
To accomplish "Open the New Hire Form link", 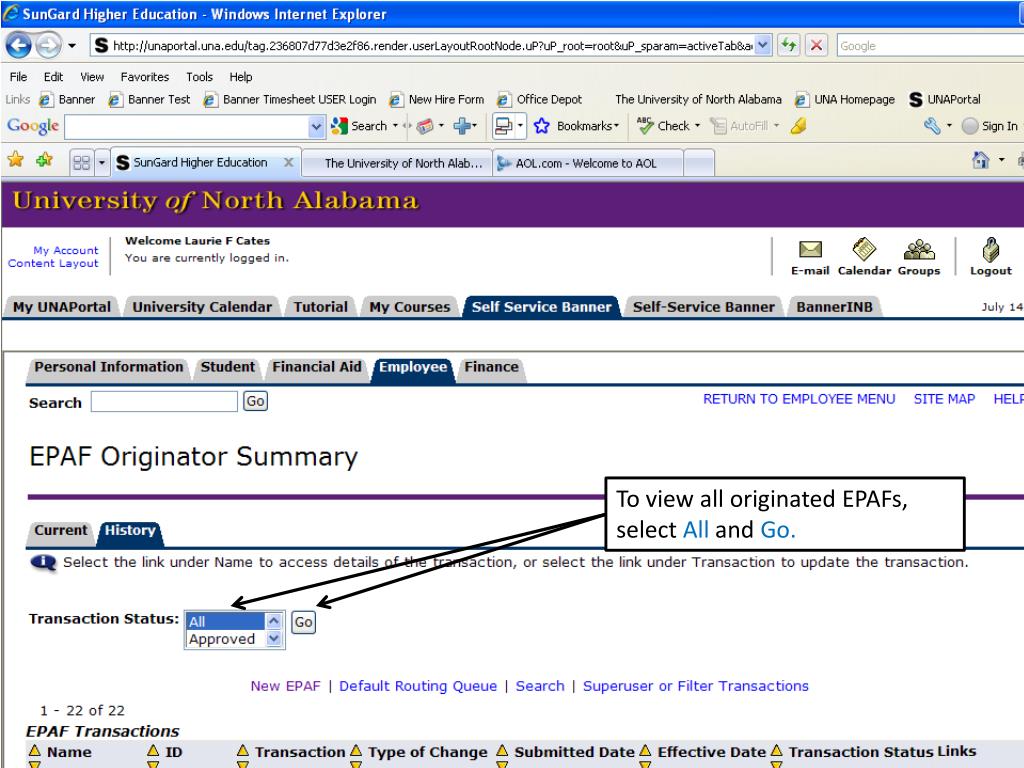I will pos(437,100).
